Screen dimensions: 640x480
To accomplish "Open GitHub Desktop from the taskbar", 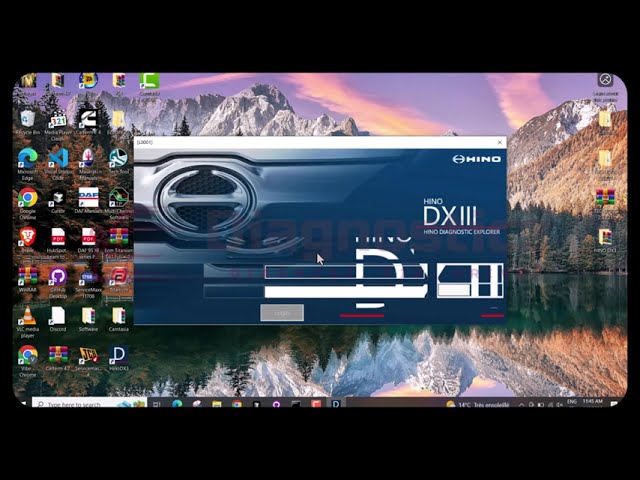I will (x=276, y=404).
